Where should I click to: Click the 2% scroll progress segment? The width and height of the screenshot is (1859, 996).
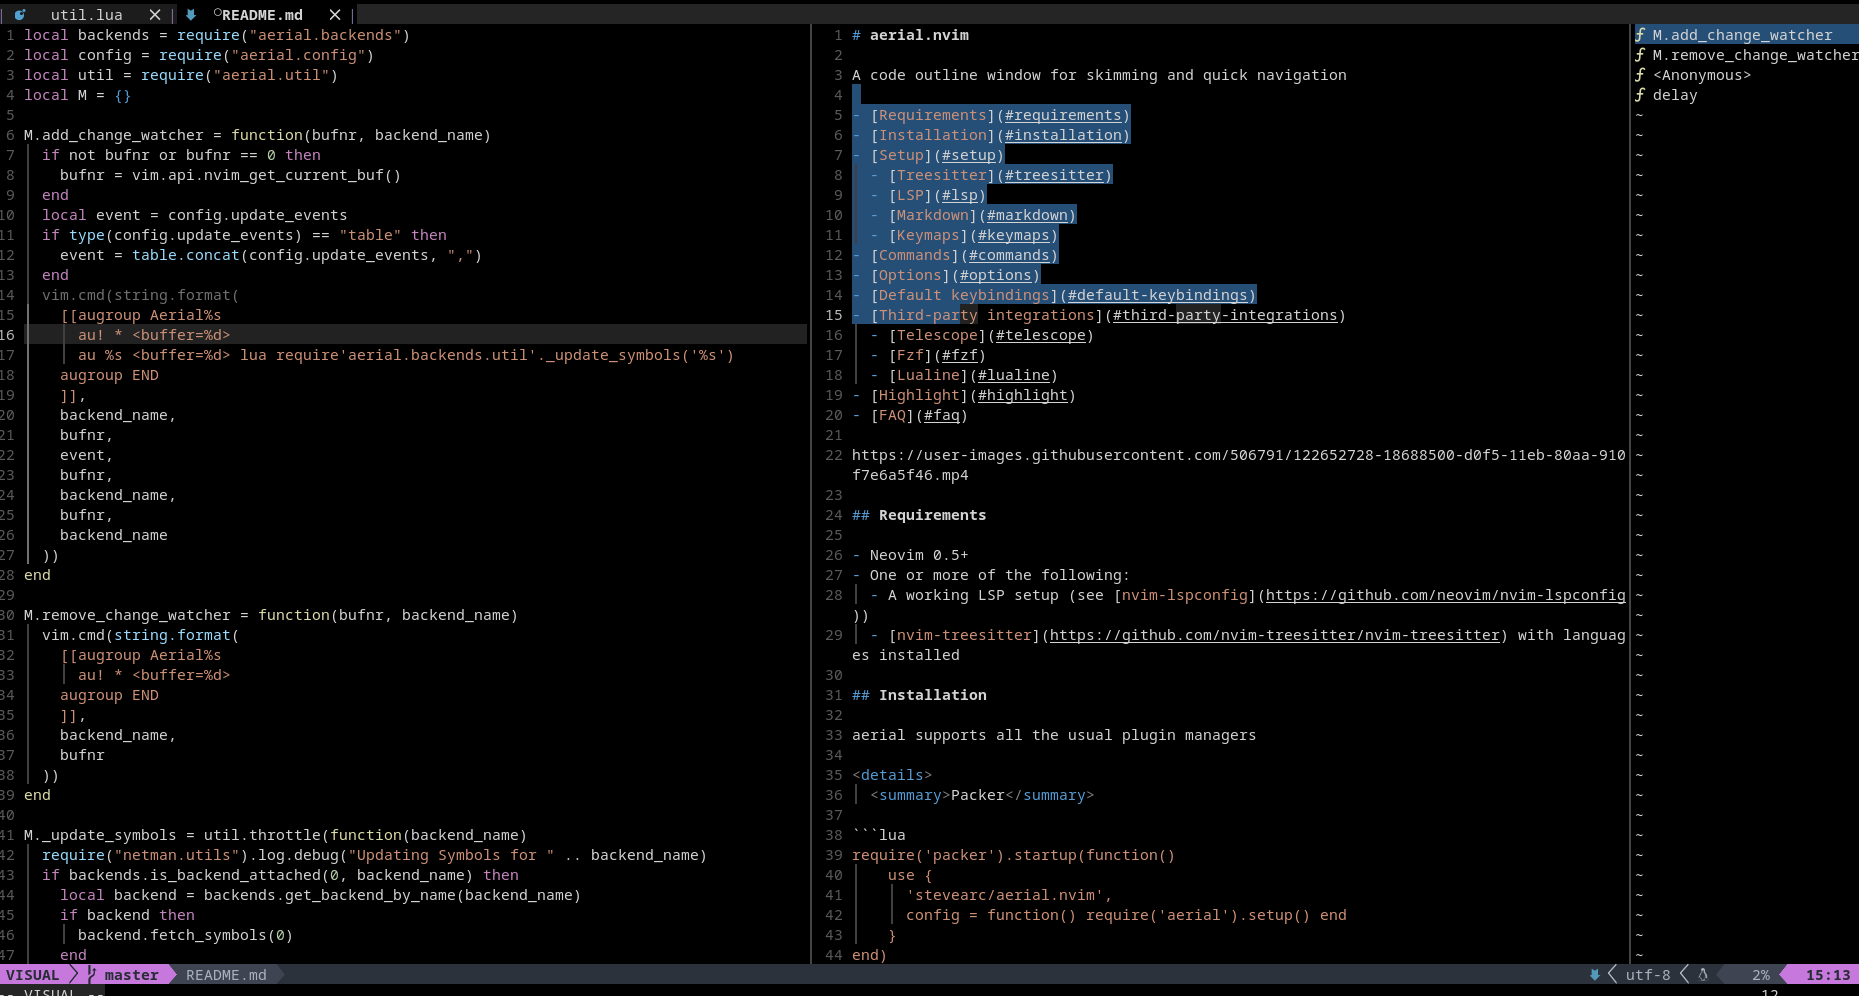point(1760,975)
